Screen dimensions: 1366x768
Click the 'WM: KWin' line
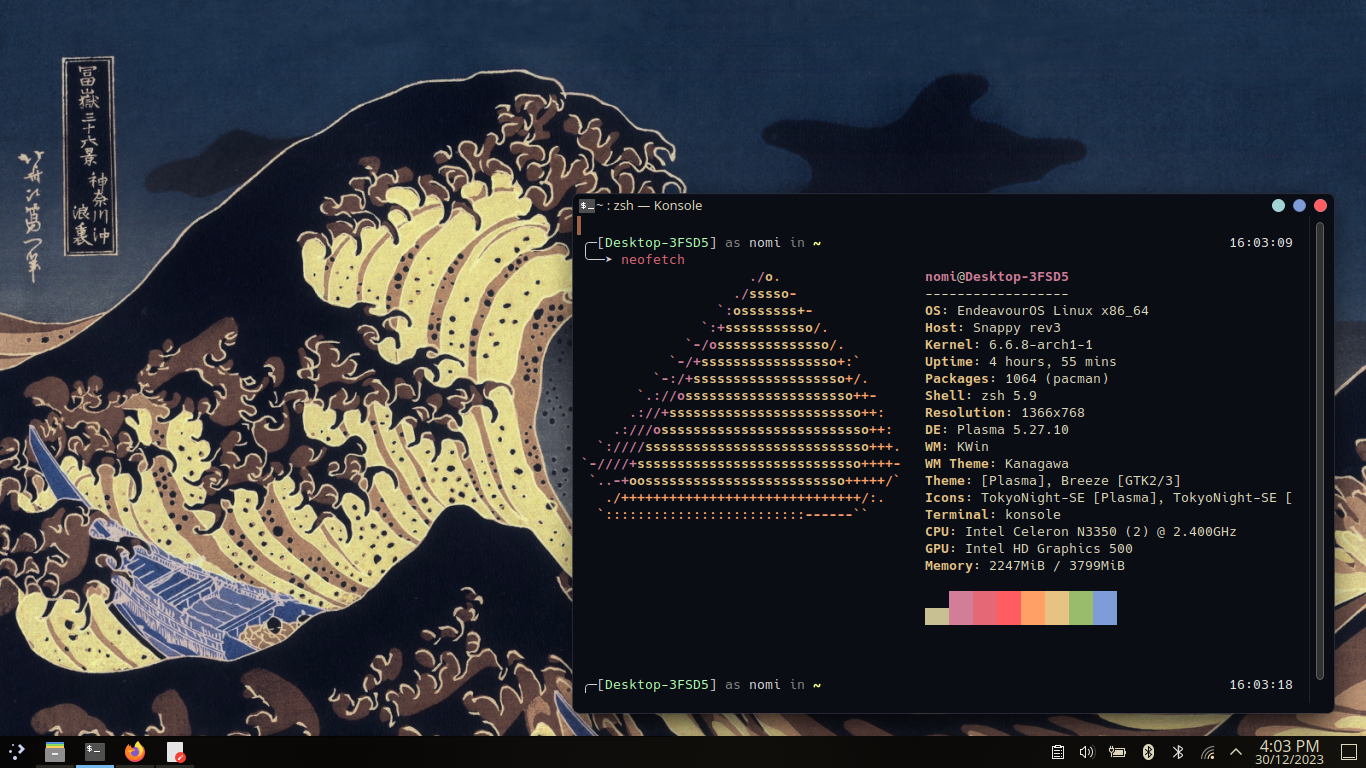(x=957, y=447)
